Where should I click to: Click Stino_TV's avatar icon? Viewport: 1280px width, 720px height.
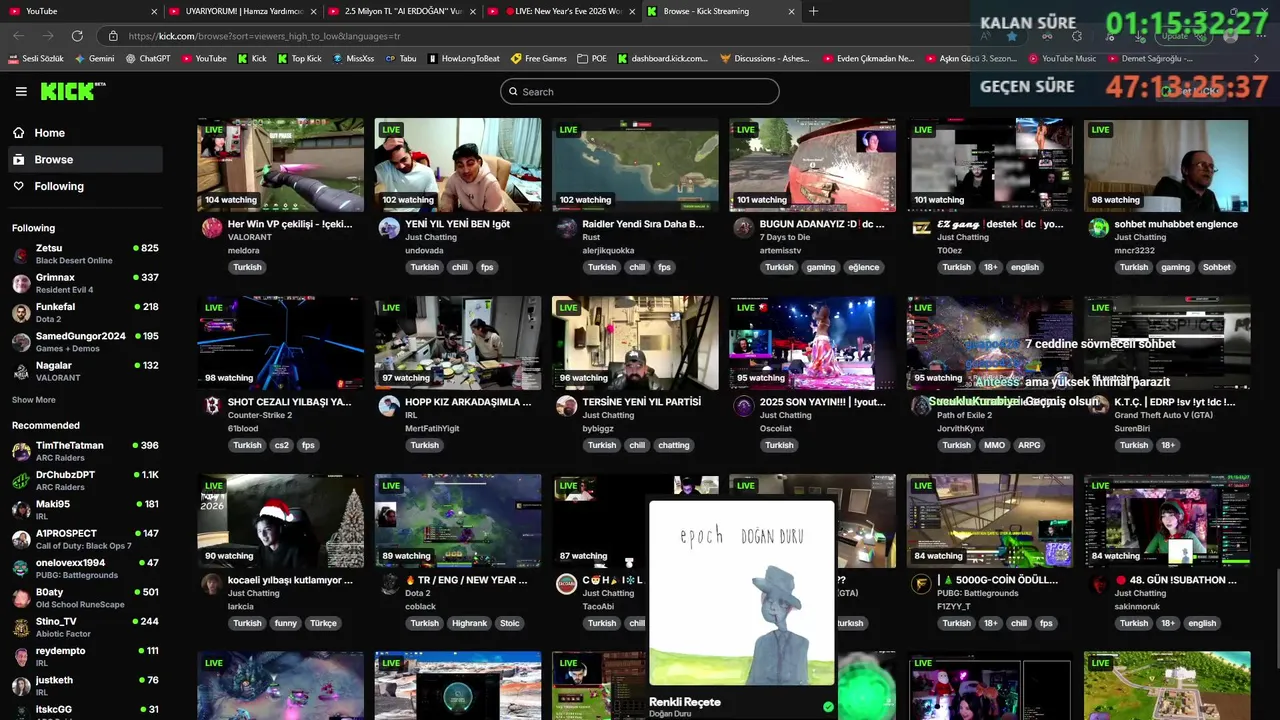coord(21,627)
